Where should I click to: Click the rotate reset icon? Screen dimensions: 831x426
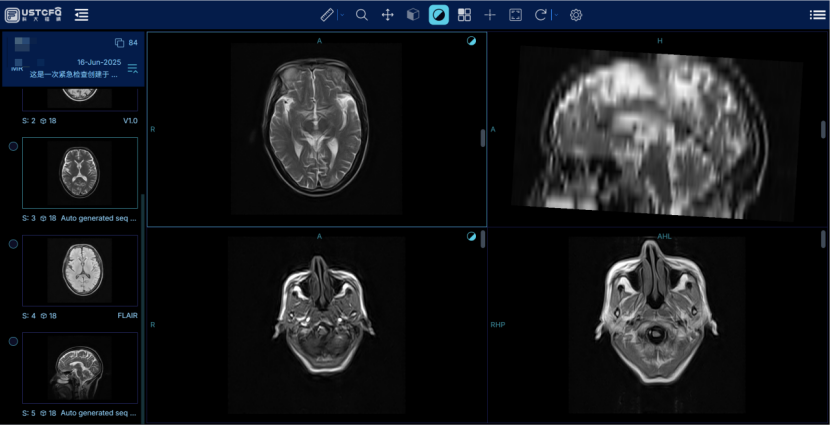(540, 15)
